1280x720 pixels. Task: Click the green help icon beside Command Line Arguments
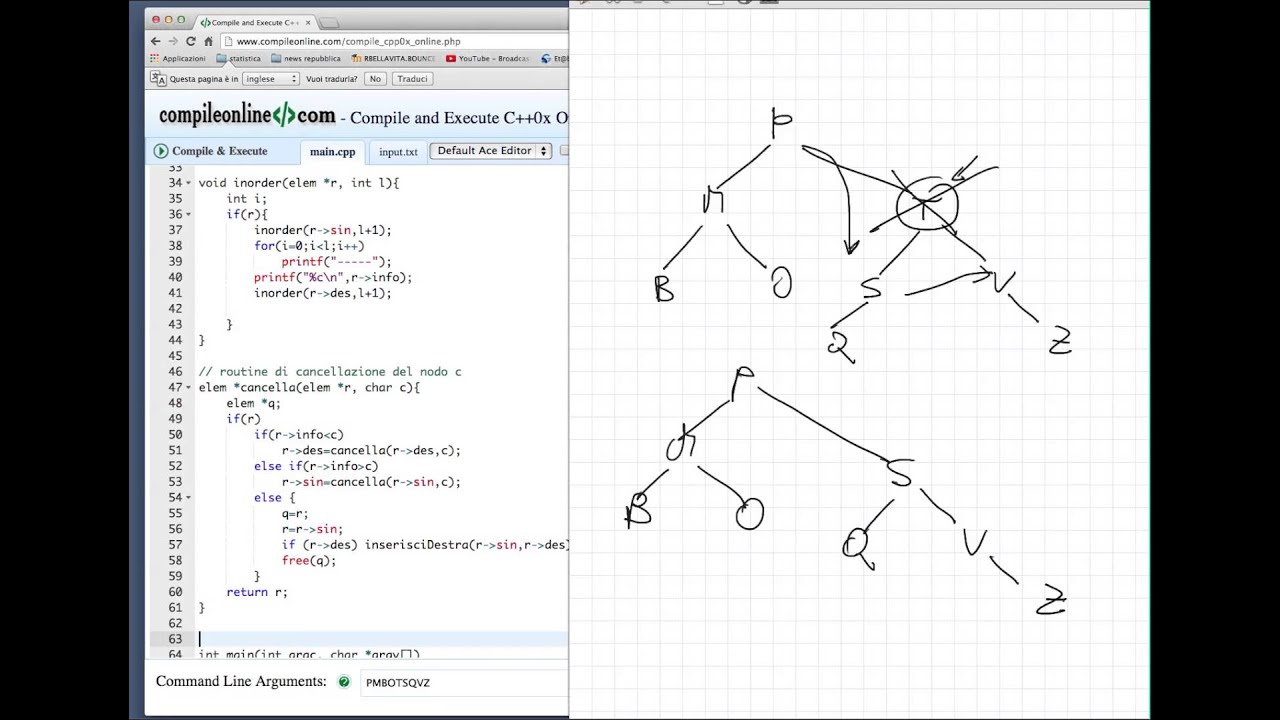click(x=344, y=682)
